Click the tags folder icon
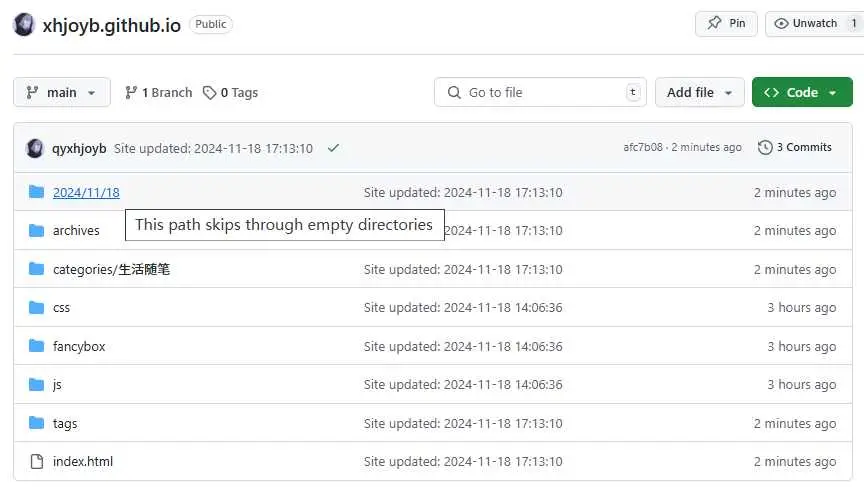Image resolution: width=864 pixels, height=487 pixels. coord(37,423)
